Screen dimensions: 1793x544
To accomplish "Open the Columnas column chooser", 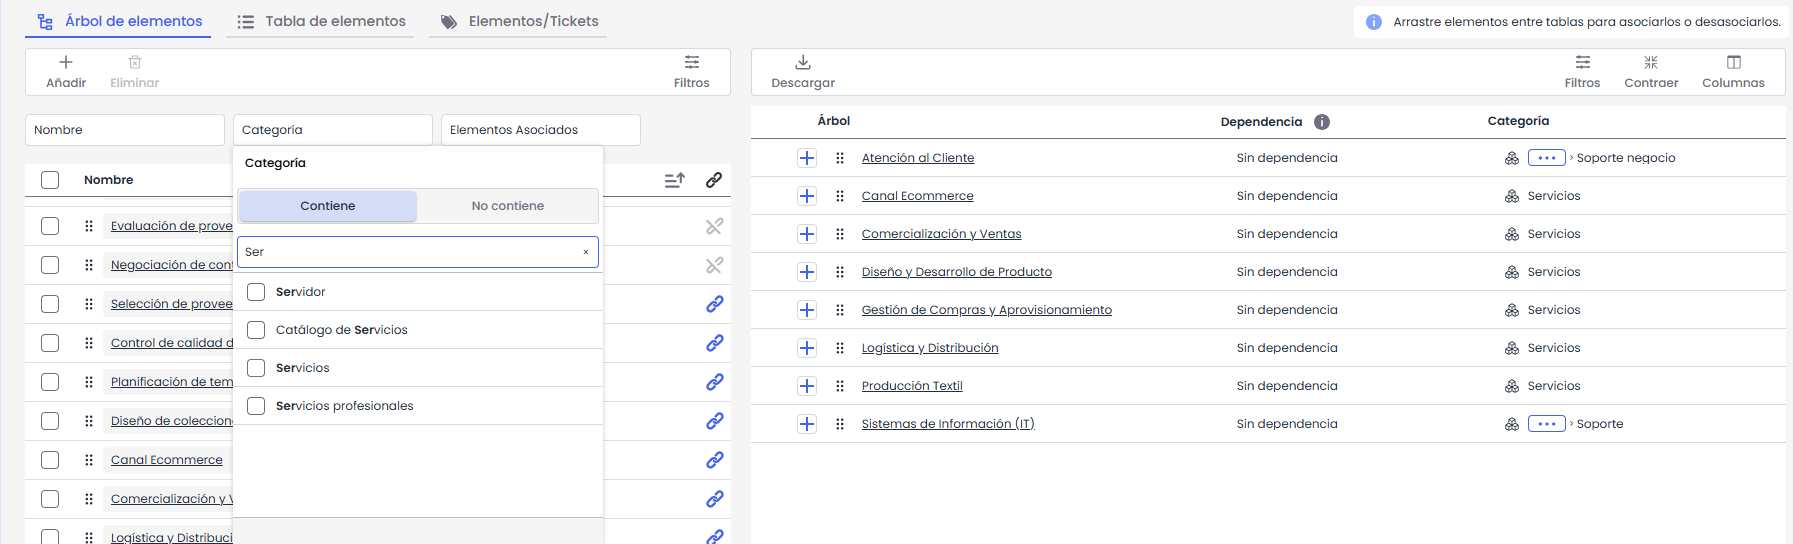I will [1733, 71].
